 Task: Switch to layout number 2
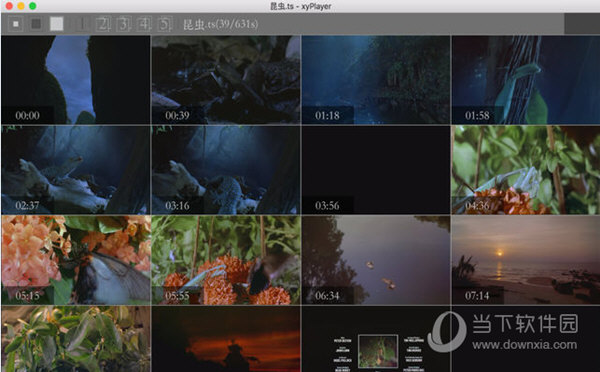(x=103, y=24)
